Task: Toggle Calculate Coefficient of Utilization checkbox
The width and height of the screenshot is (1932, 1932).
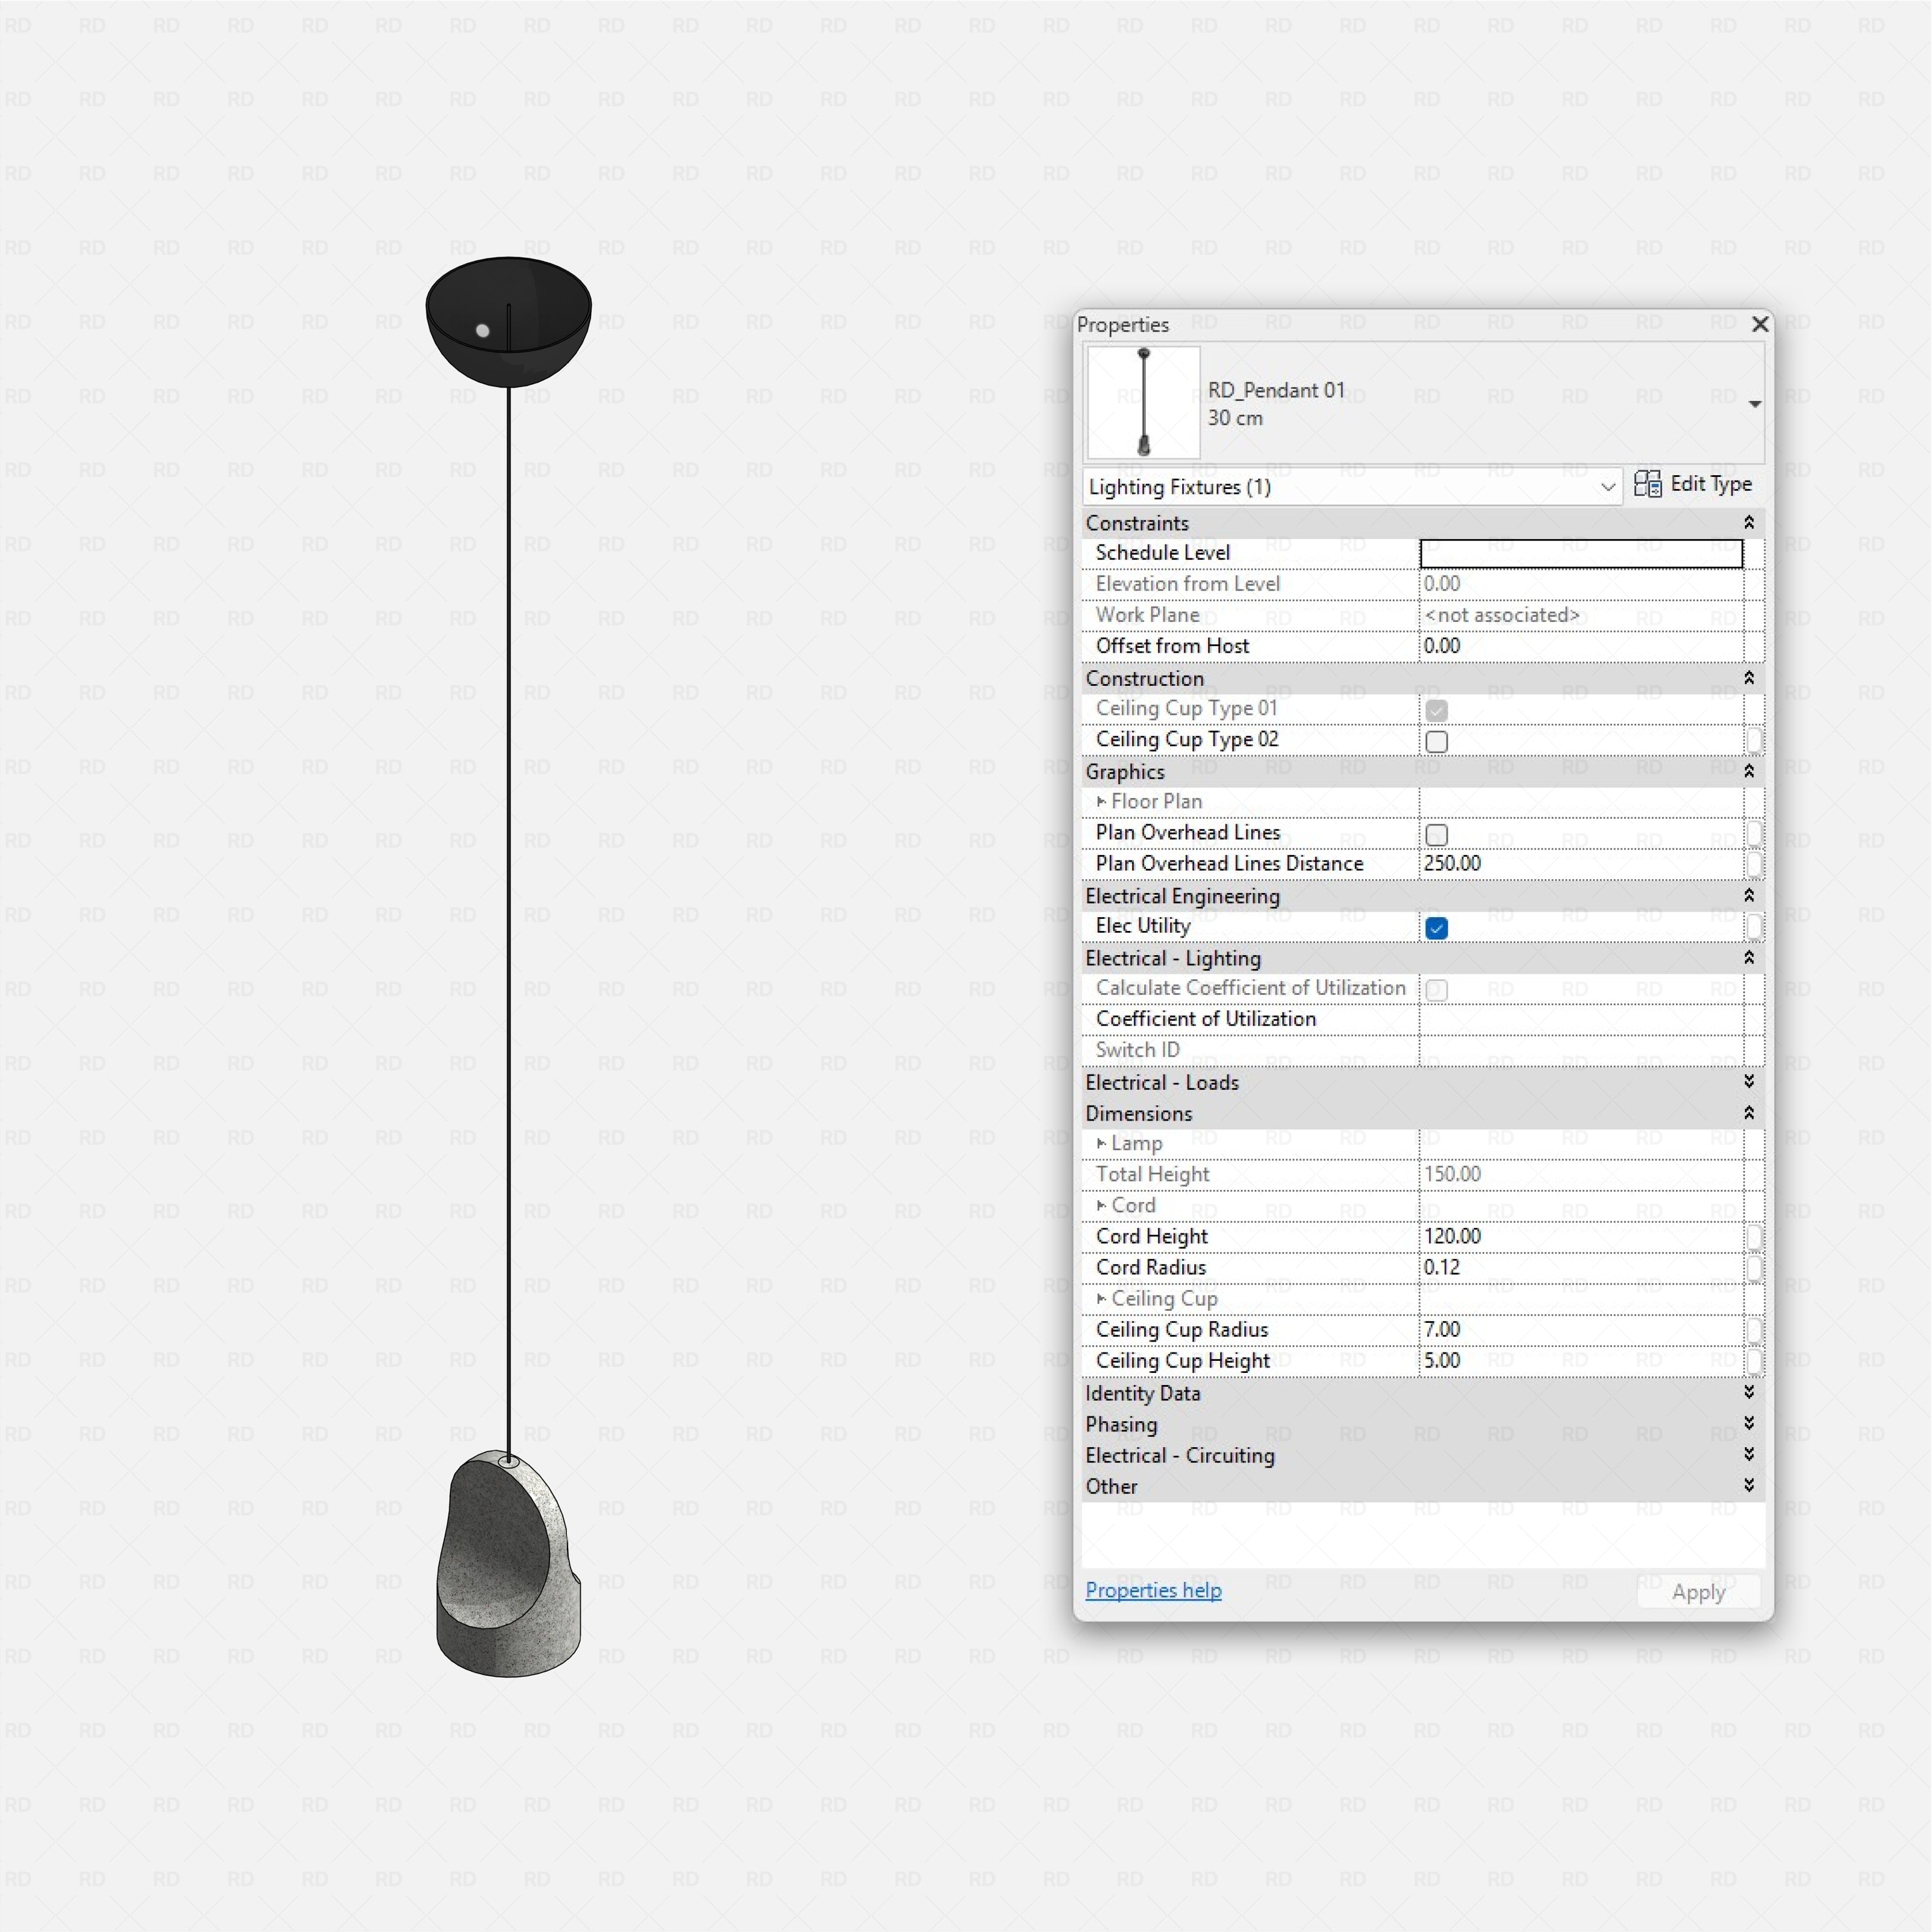Action: 1436,990
